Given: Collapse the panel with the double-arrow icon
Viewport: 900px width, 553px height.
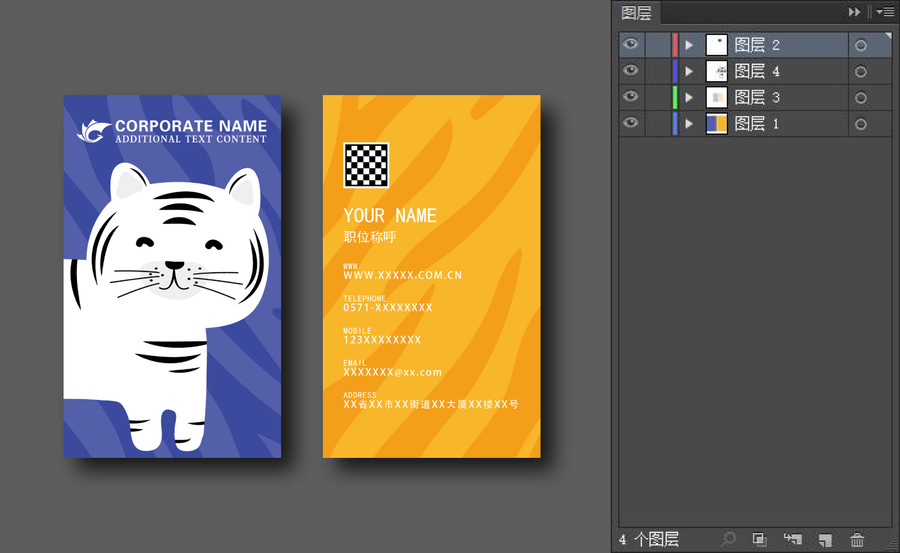Looking at the screenshot, I should (854, 12).
